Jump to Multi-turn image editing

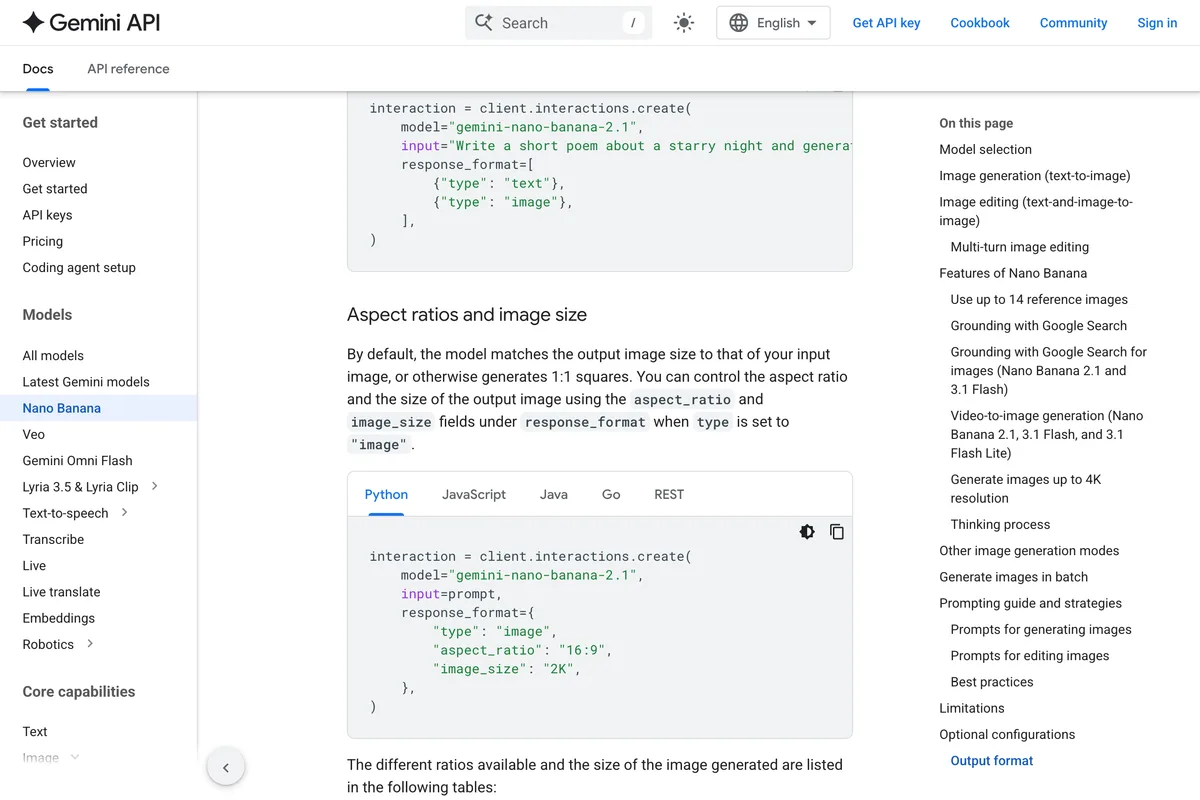click(x=1020, y=247)
